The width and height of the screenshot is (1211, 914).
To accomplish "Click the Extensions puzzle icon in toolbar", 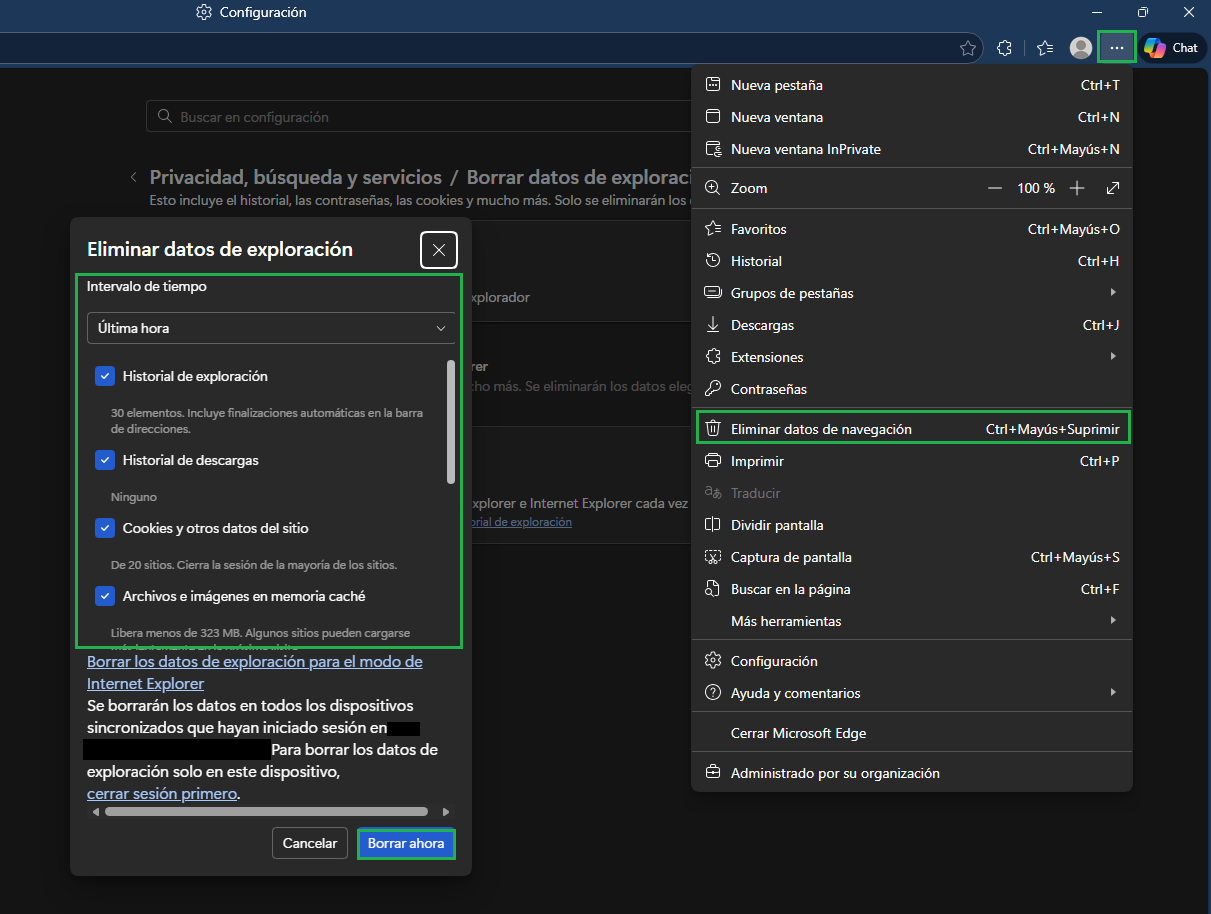I will coord(1004,48).
